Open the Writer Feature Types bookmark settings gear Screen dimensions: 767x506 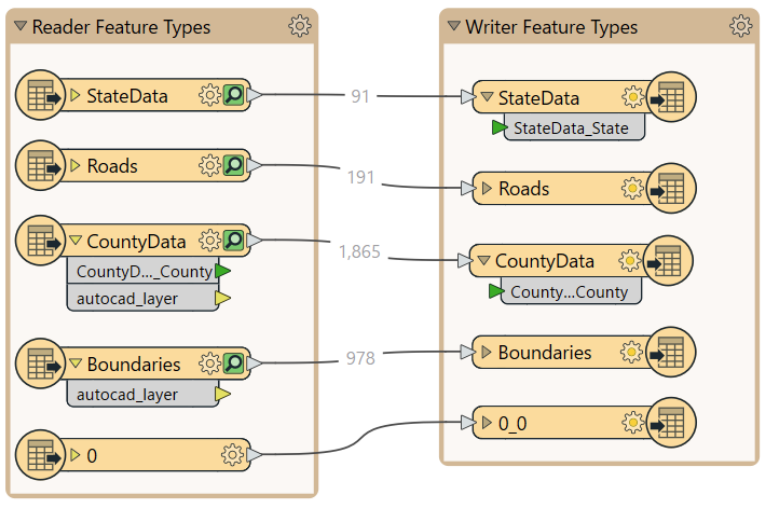click(x=741, y=26)
